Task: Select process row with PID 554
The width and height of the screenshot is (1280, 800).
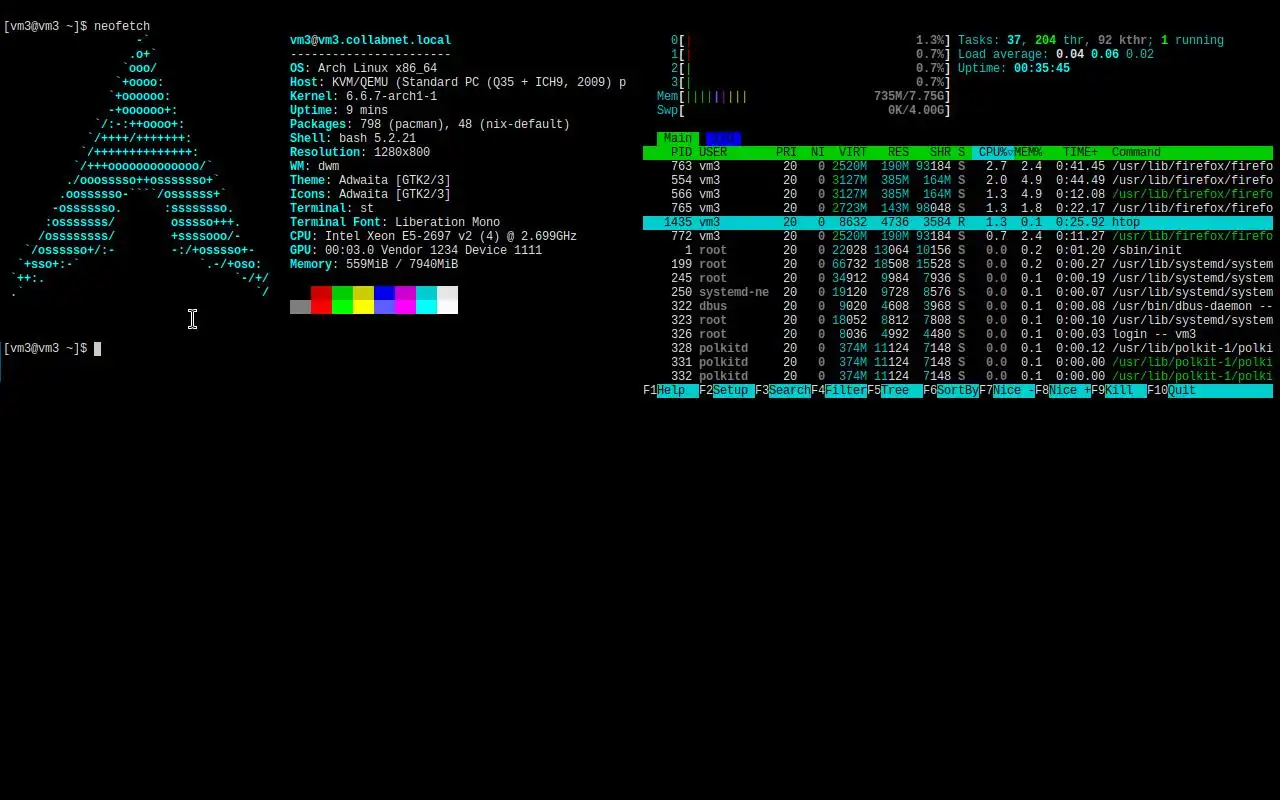Action: pyautogui.click(x=958, y=180)
